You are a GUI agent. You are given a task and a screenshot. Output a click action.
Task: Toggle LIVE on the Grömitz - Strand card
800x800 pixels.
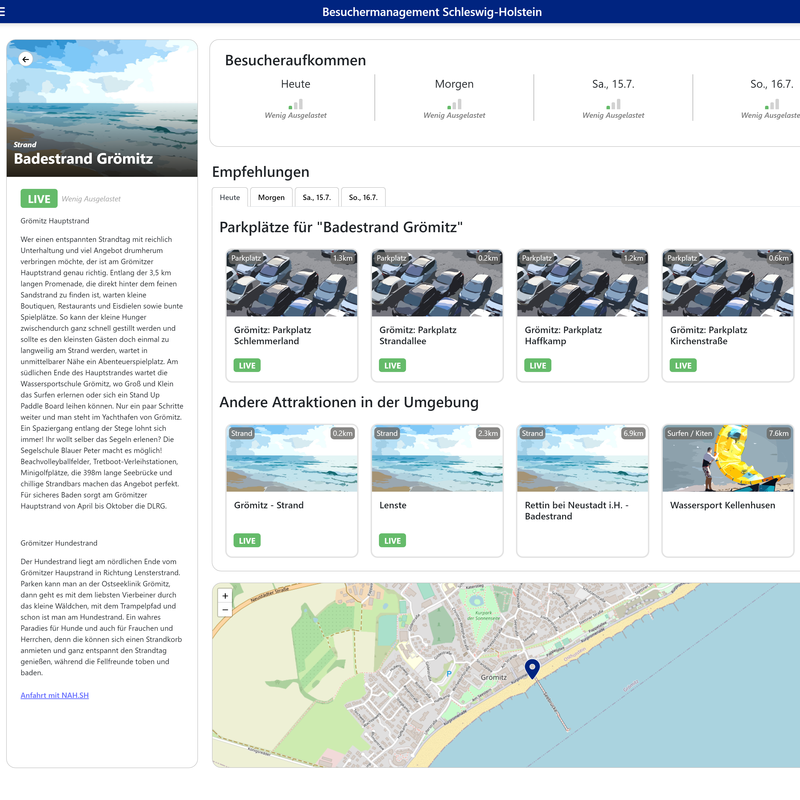246,539
